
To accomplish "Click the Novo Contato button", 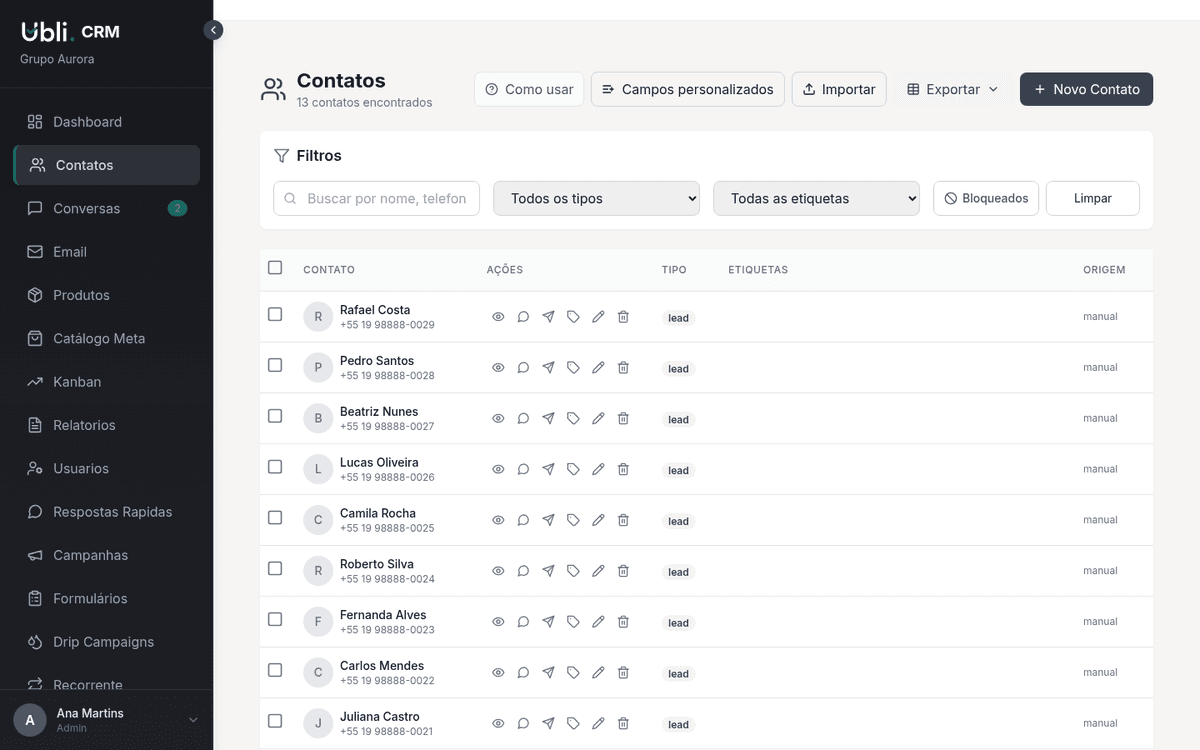I will tap(1086, 89).
